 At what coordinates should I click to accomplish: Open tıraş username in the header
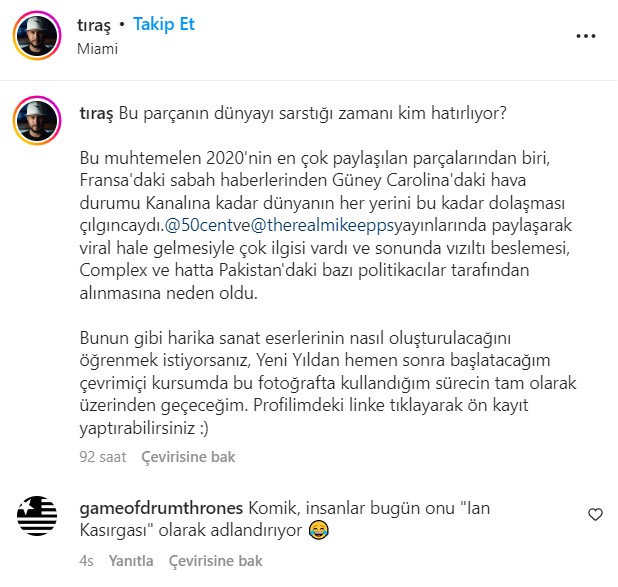[x=94, y=25]
